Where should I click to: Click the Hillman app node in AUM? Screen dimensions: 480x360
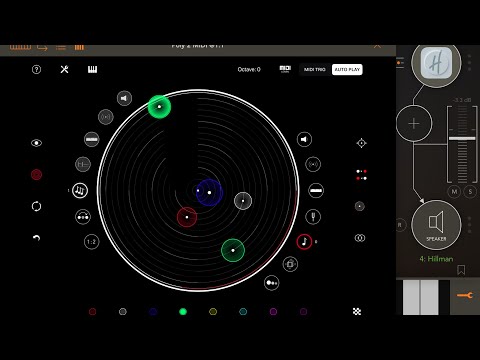click(x=436, y=63)
